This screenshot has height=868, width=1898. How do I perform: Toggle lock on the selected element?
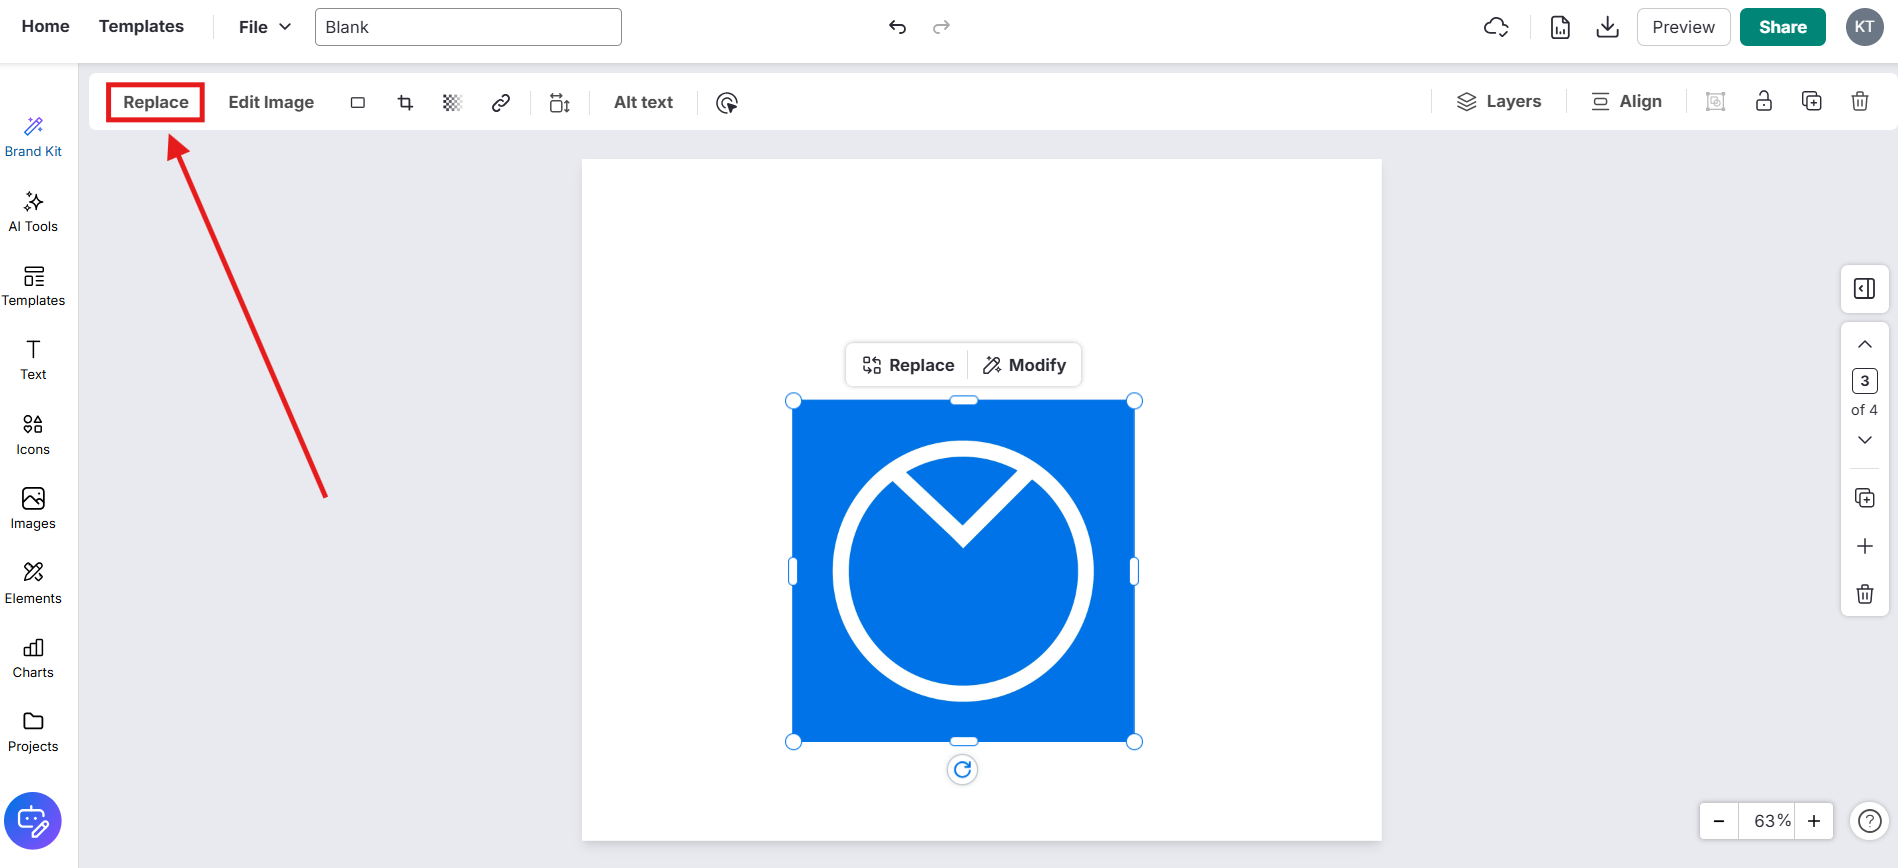[x=1763, y=101]
